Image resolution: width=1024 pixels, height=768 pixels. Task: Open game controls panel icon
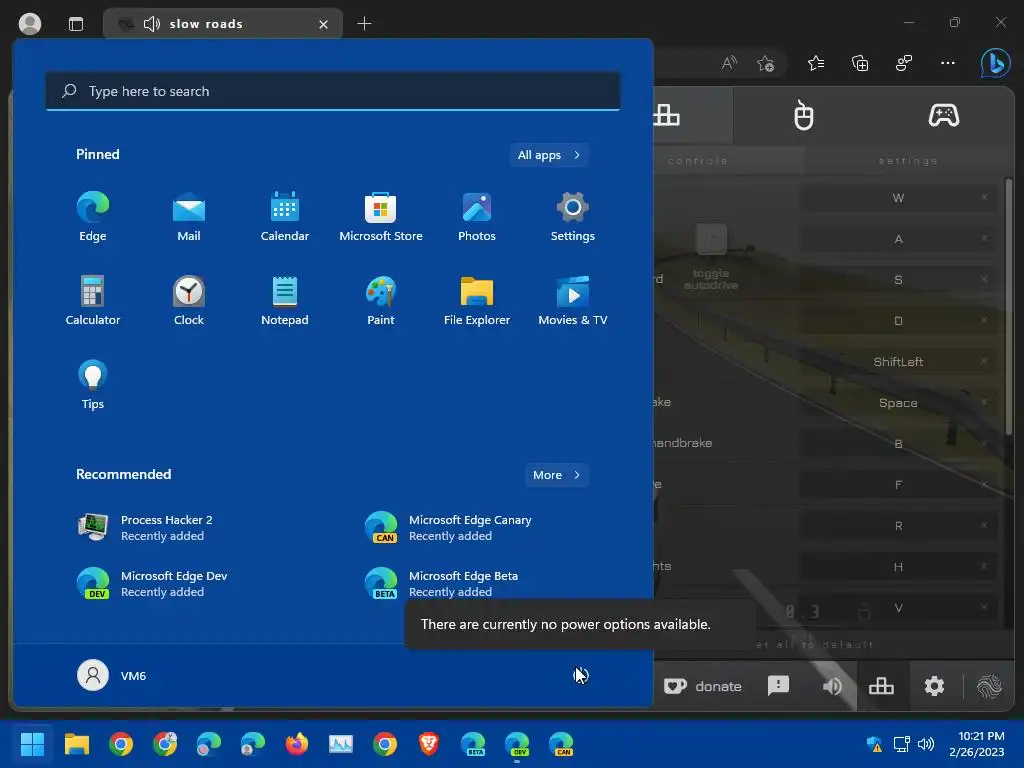[x=881, y=686]
